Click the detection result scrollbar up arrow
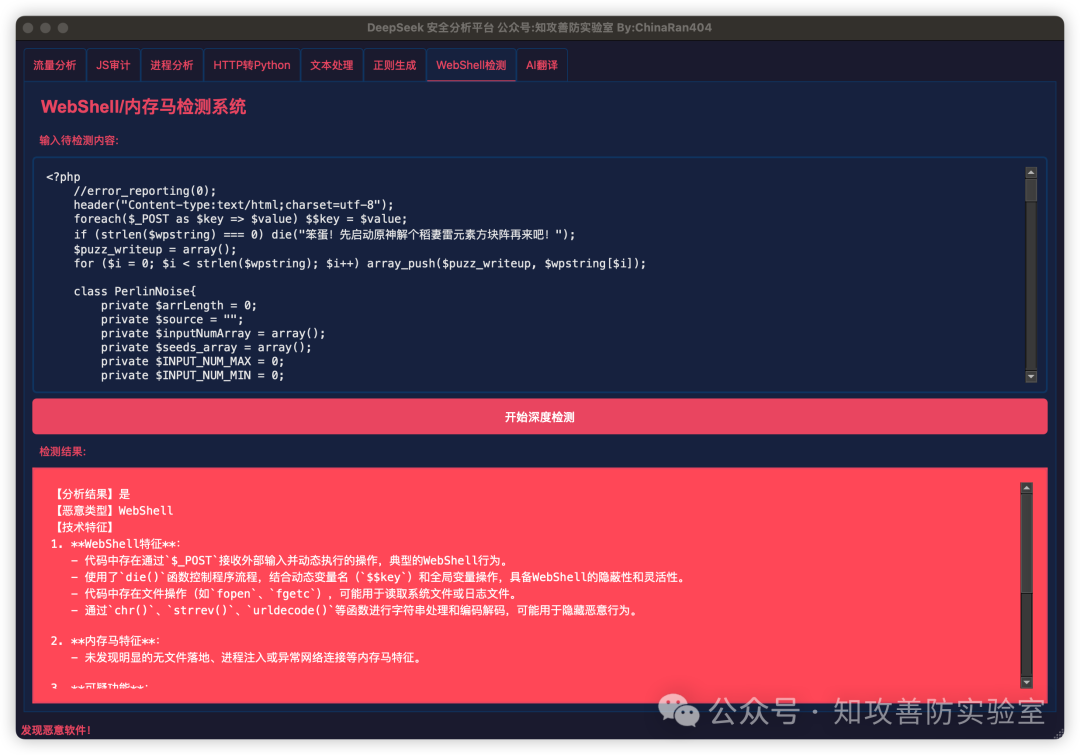This screenshot has height=755, width=1080. (x=1026, y=488)
